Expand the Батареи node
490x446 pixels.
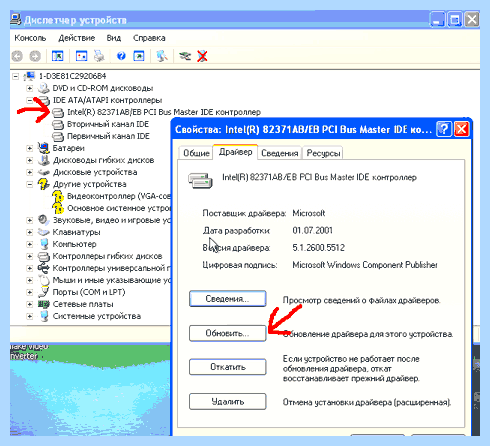(30, 148)
